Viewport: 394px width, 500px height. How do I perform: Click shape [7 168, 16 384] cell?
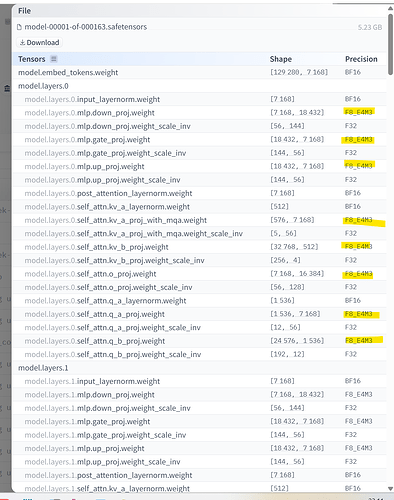[x=297, y=274]
